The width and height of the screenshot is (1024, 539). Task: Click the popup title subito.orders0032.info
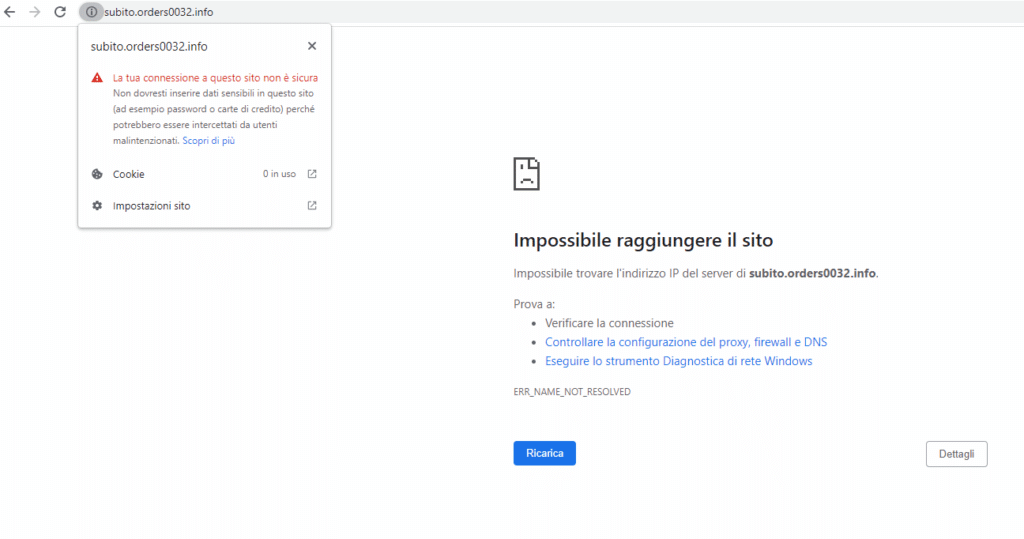[x=149, y=46]
